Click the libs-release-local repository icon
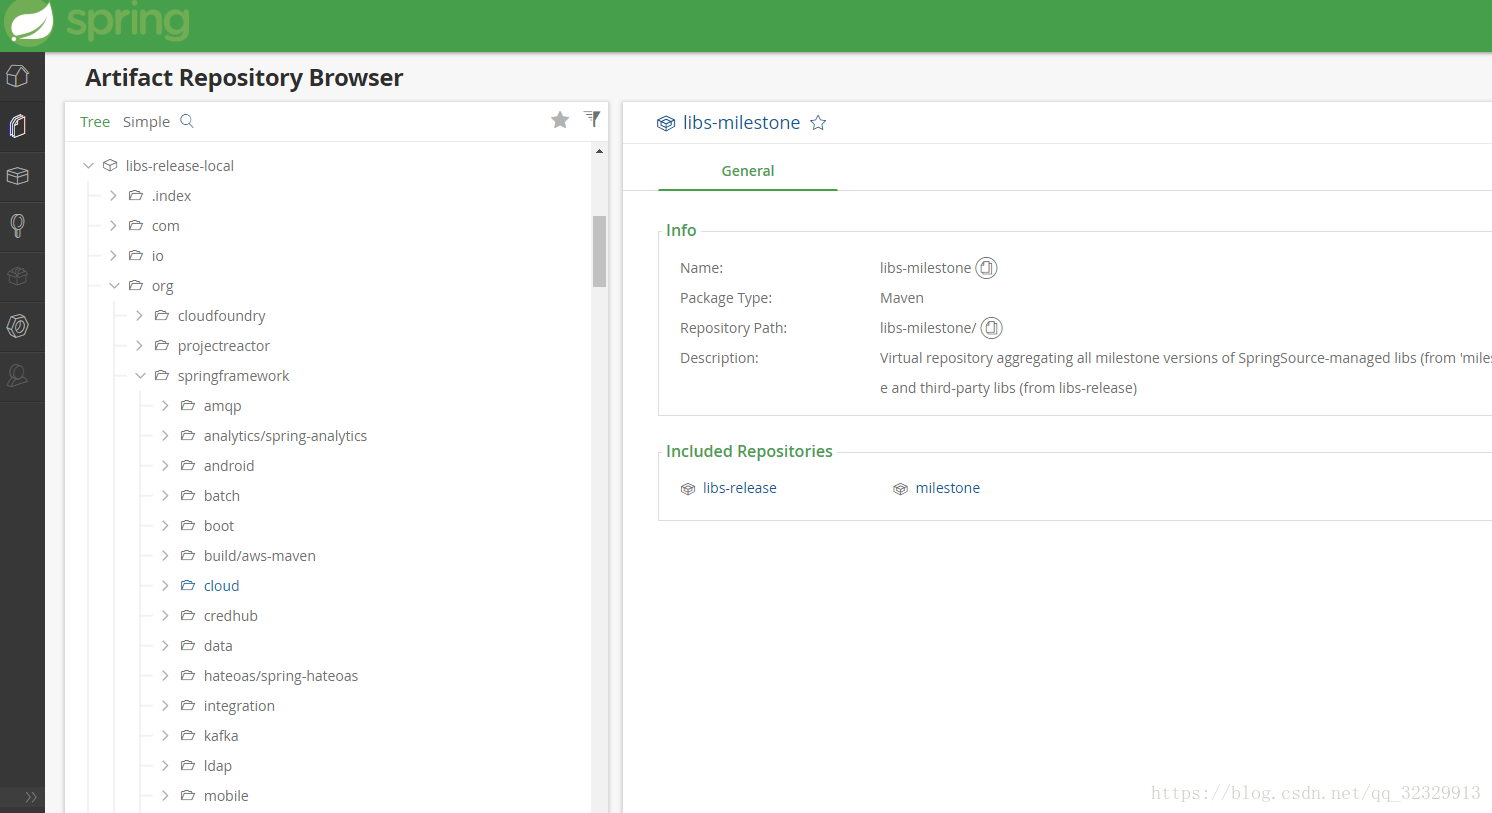 [110, 166]
